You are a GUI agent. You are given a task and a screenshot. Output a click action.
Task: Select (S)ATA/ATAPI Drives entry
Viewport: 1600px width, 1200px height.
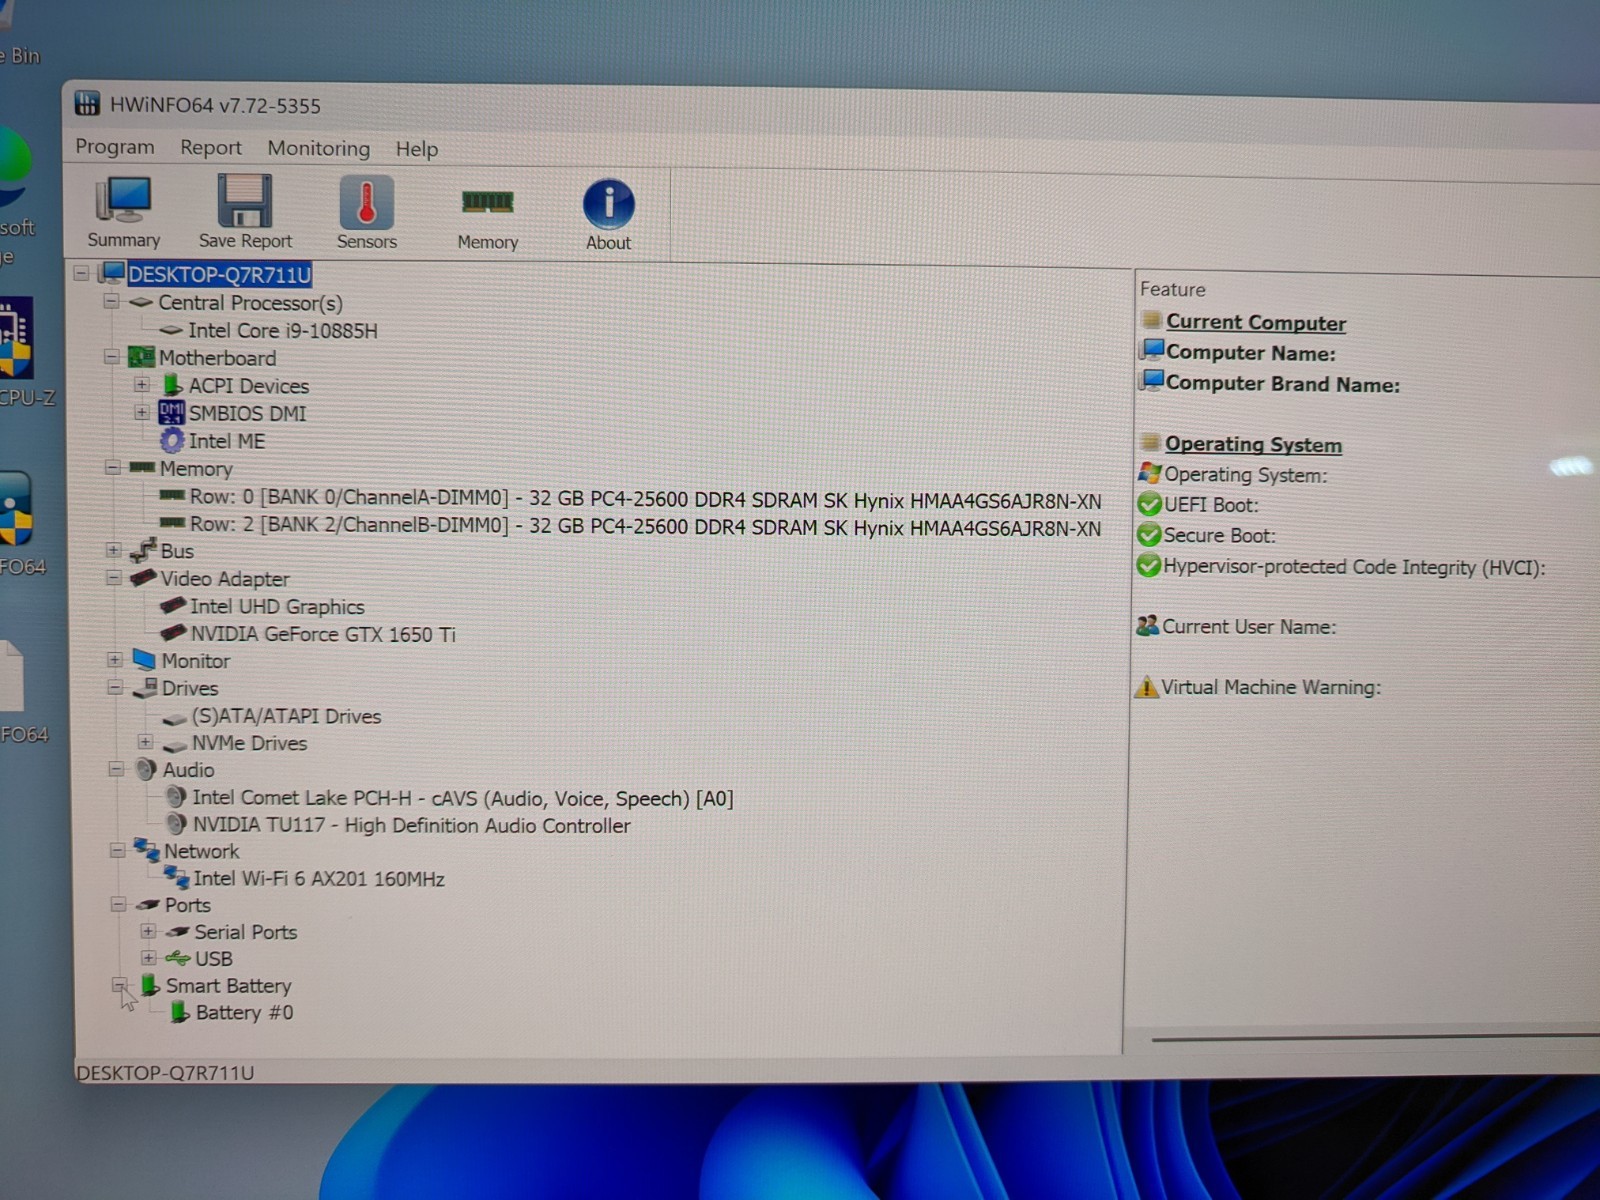(286, 716)
